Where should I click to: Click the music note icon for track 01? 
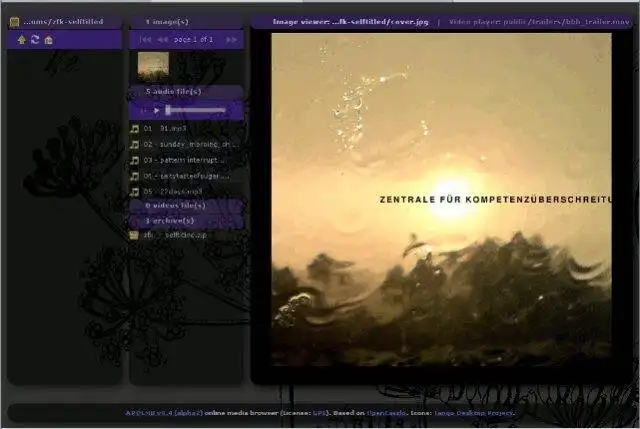pos(134,129)
